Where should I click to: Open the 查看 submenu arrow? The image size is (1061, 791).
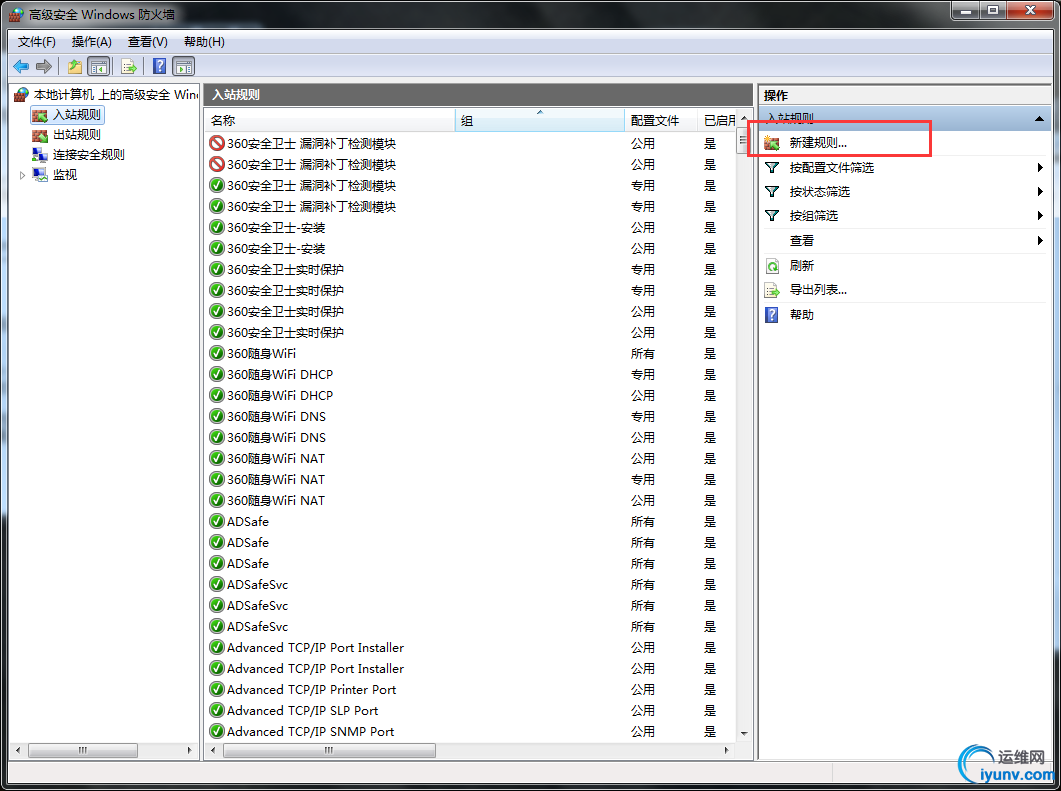[1040, 240]
